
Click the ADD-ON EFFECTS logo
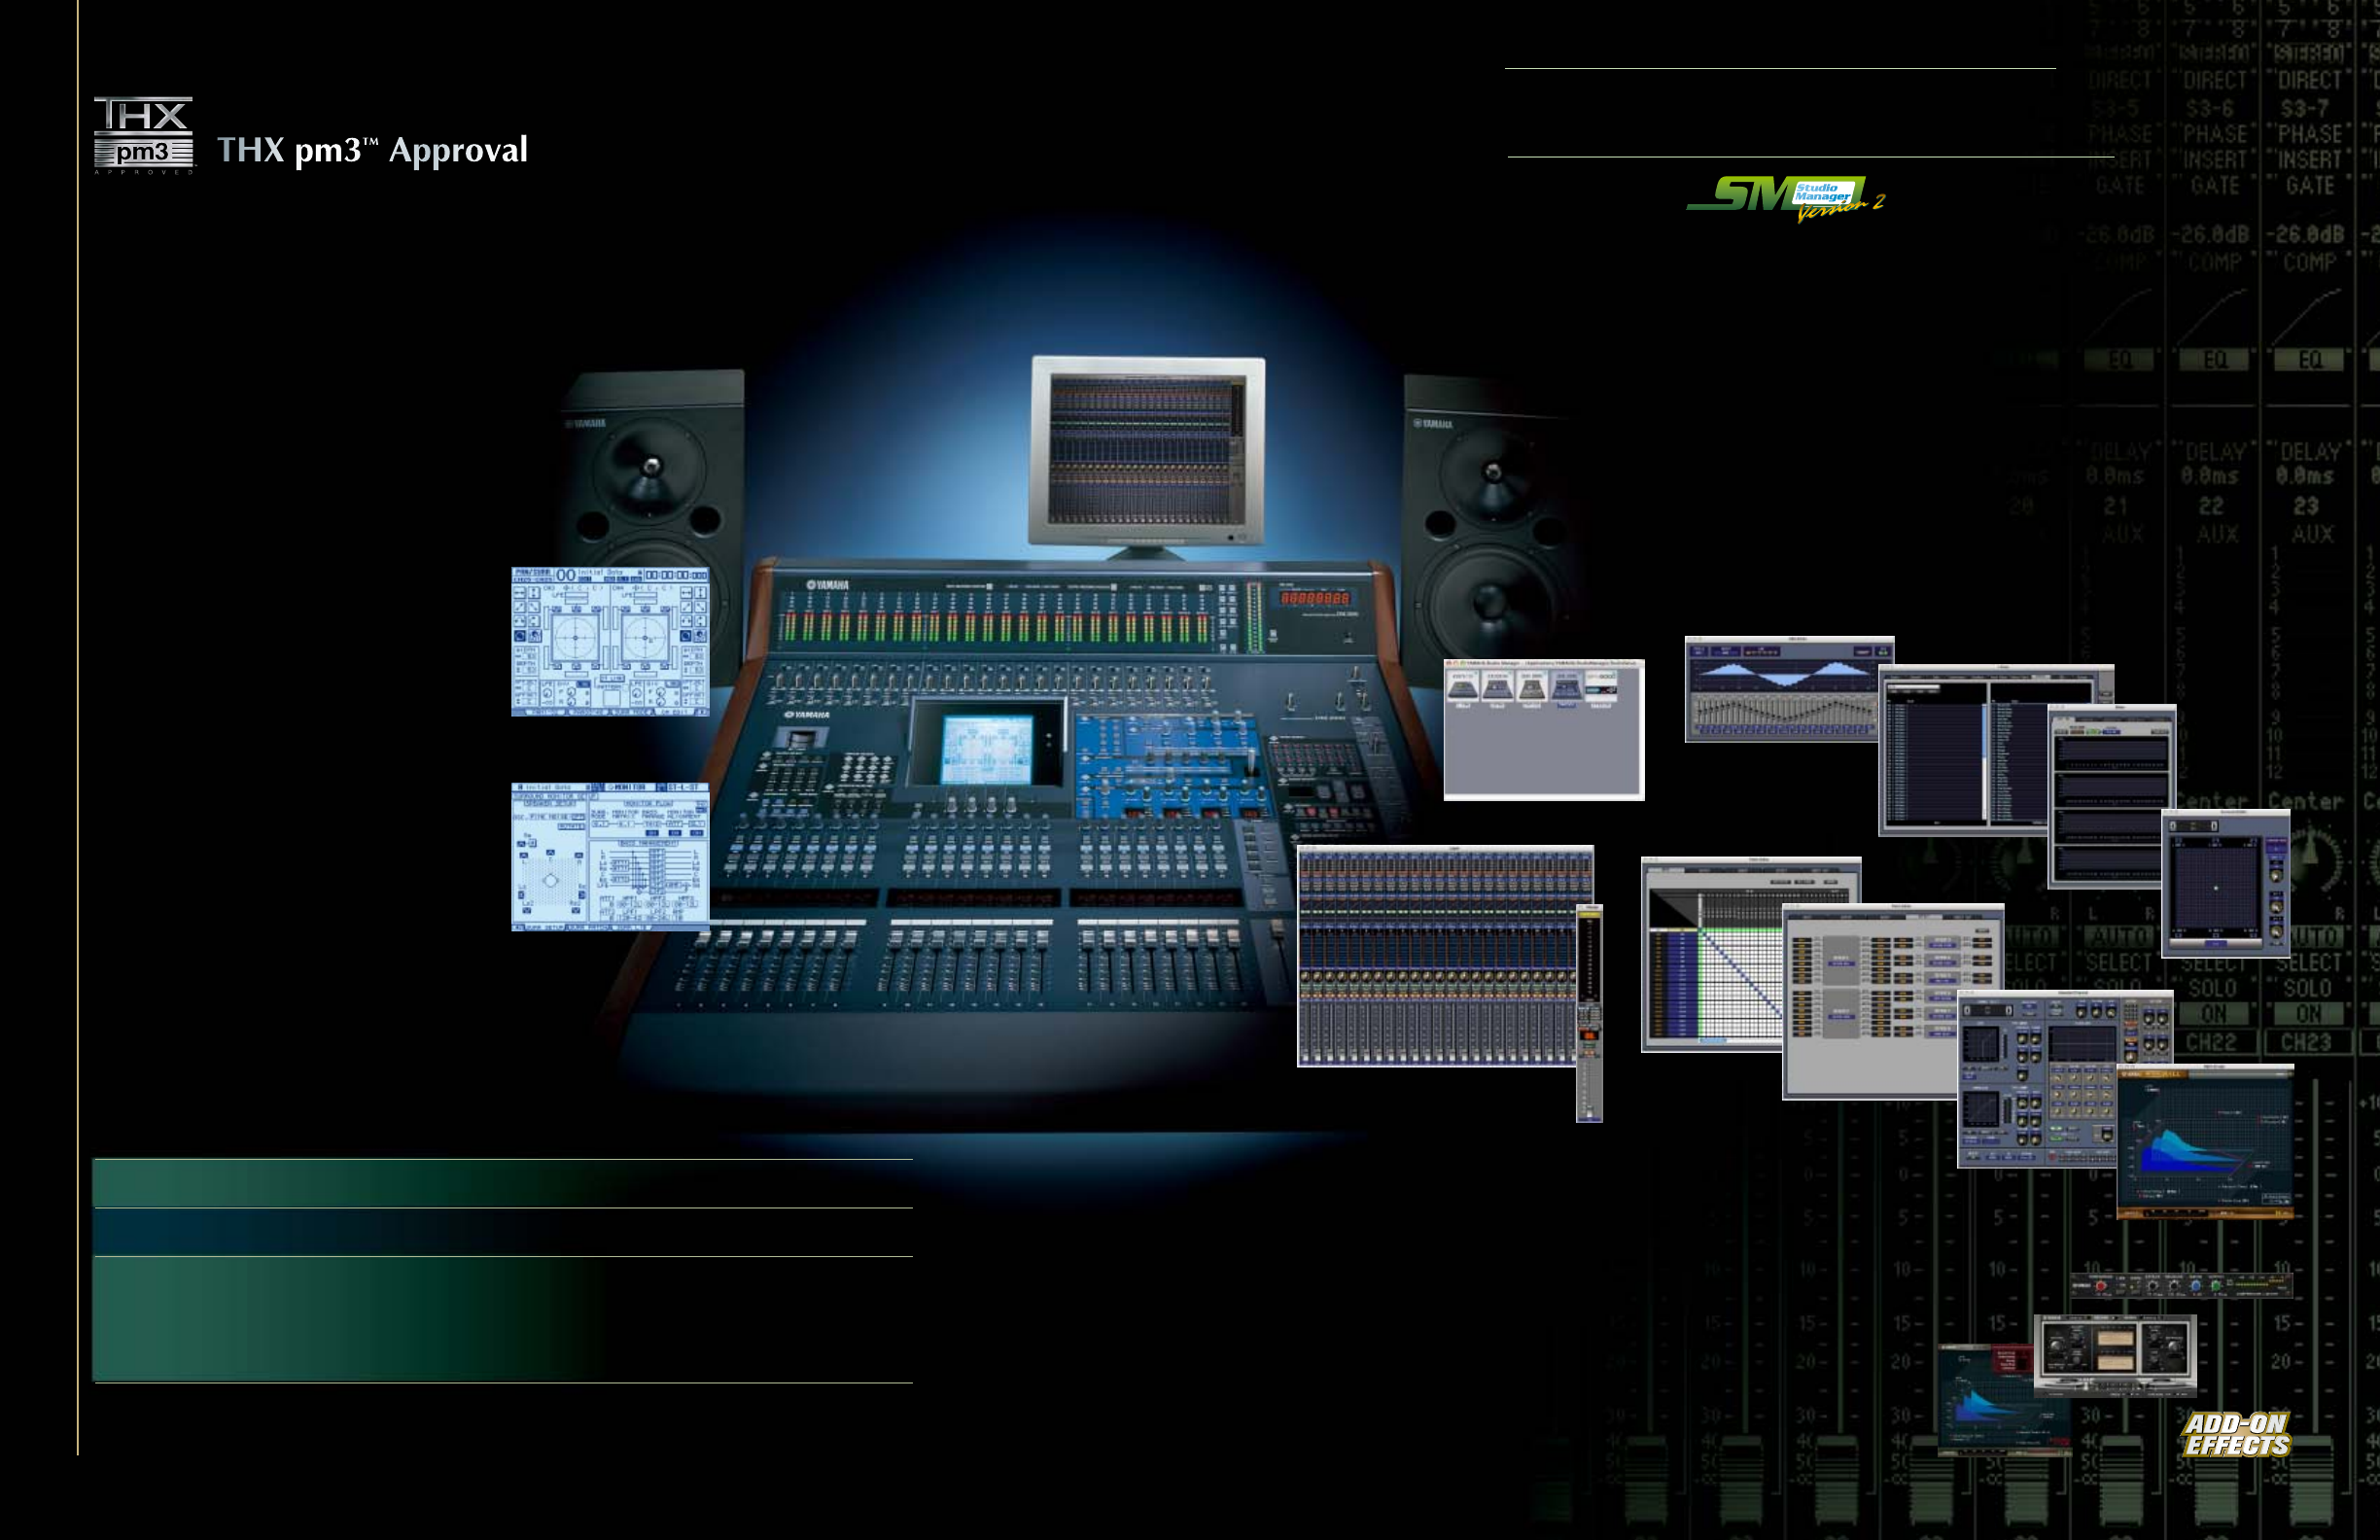[x=2236, y=1434]
